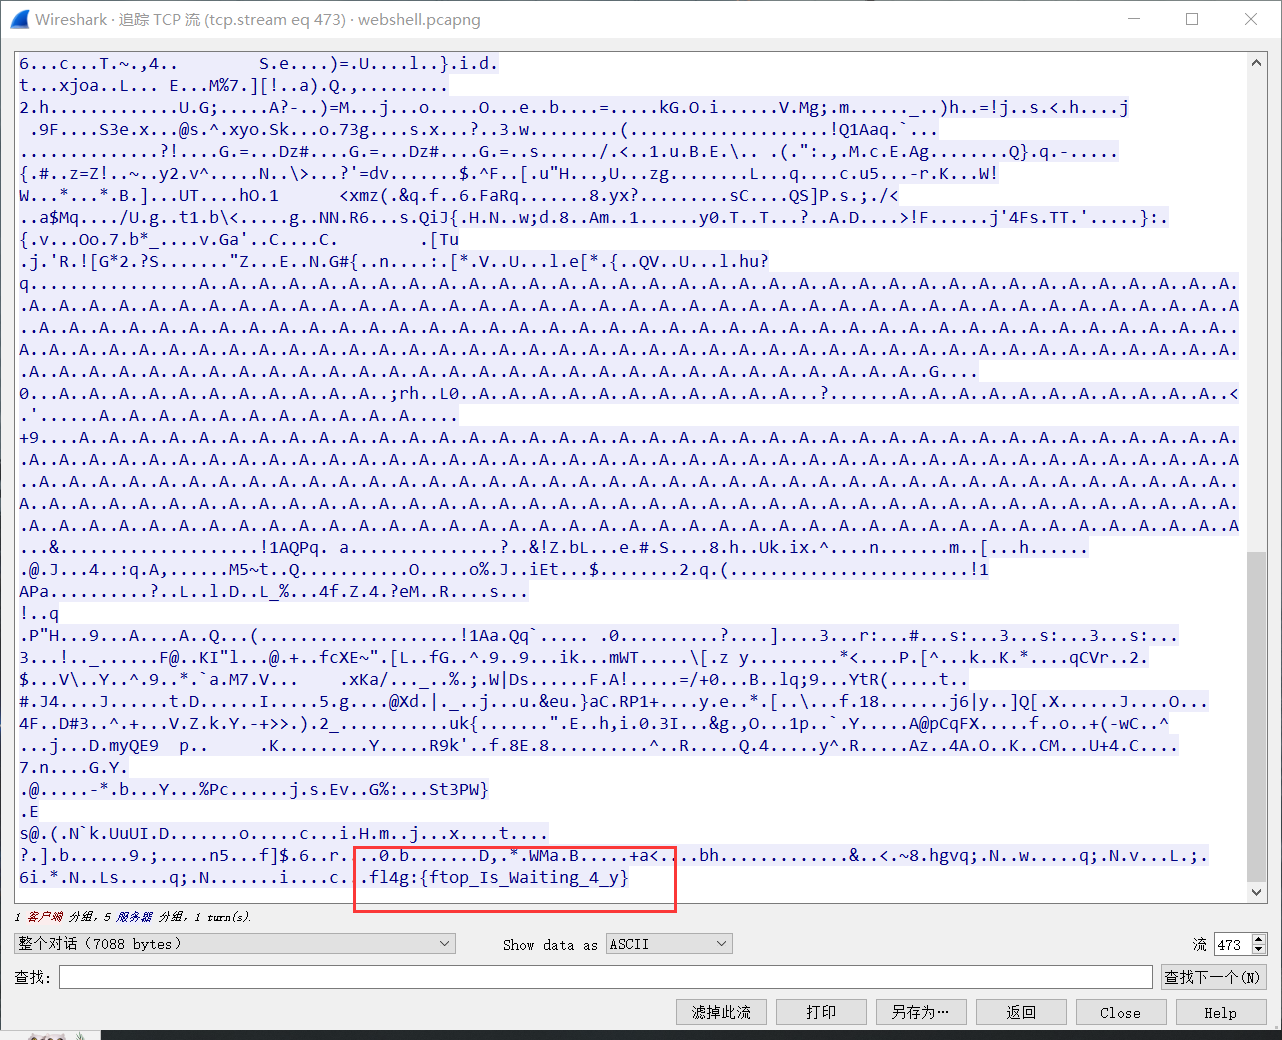
Task: Click the 打印 print button
Action: coord(821,1012)
